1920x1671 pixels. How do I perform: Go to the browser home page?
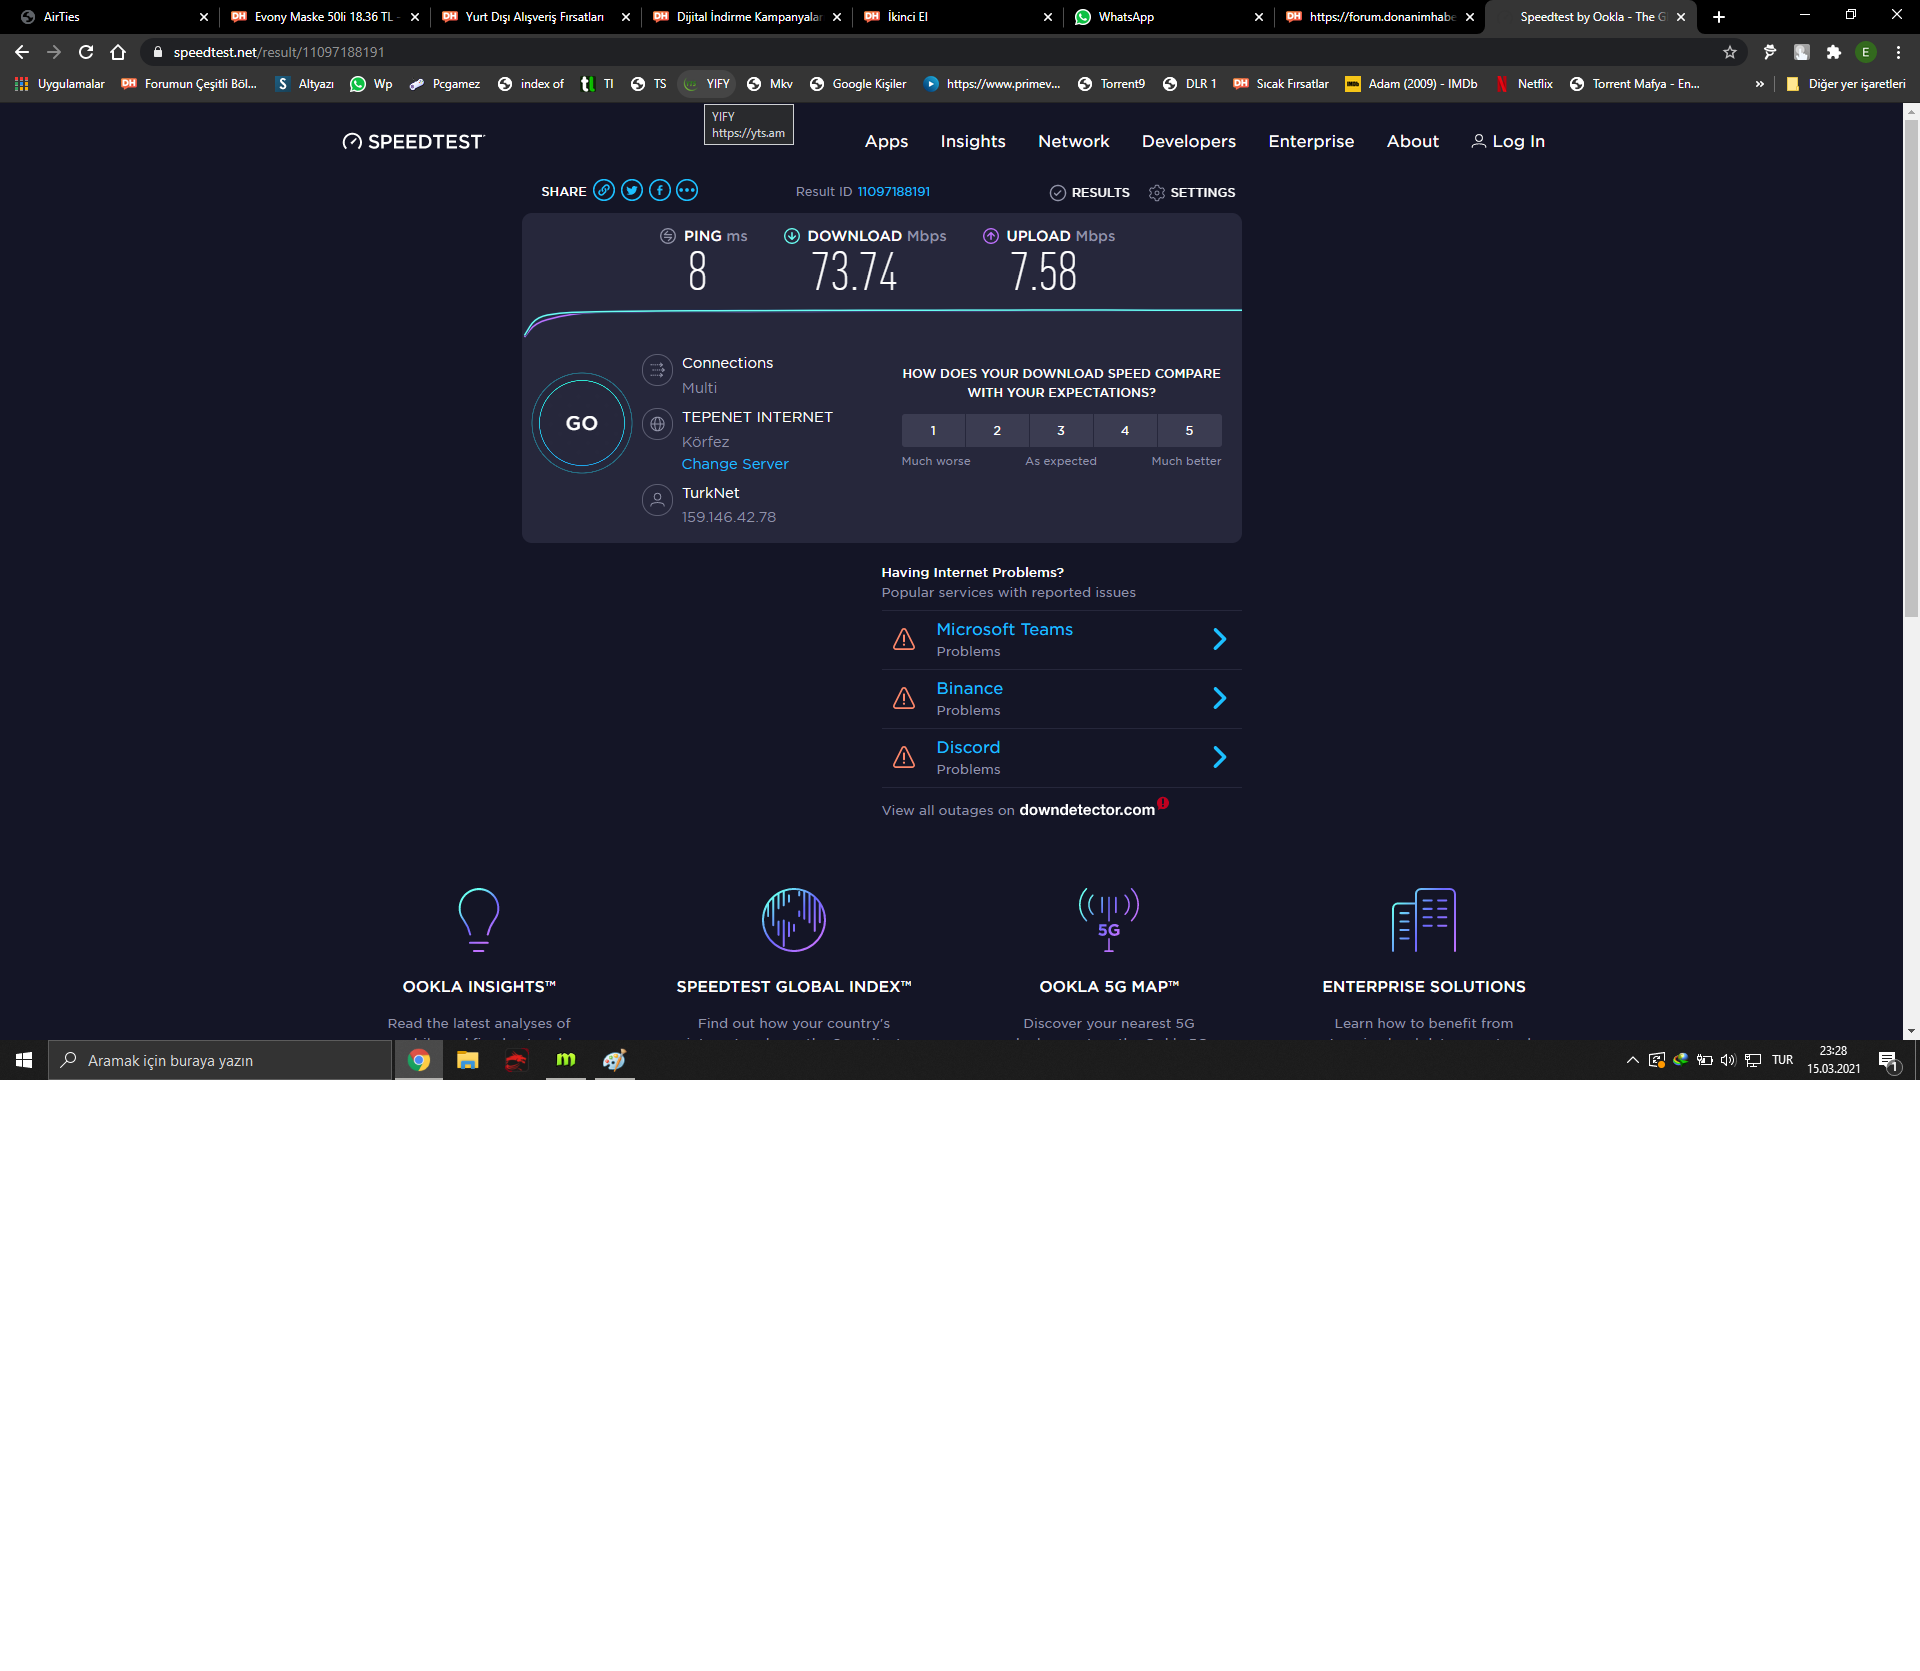[118, 52]
